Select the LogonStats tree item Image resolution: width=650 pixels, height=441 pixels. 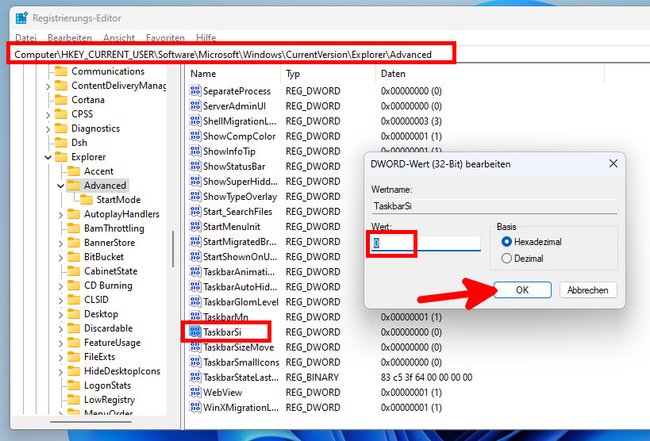click(x=107, y=385)
